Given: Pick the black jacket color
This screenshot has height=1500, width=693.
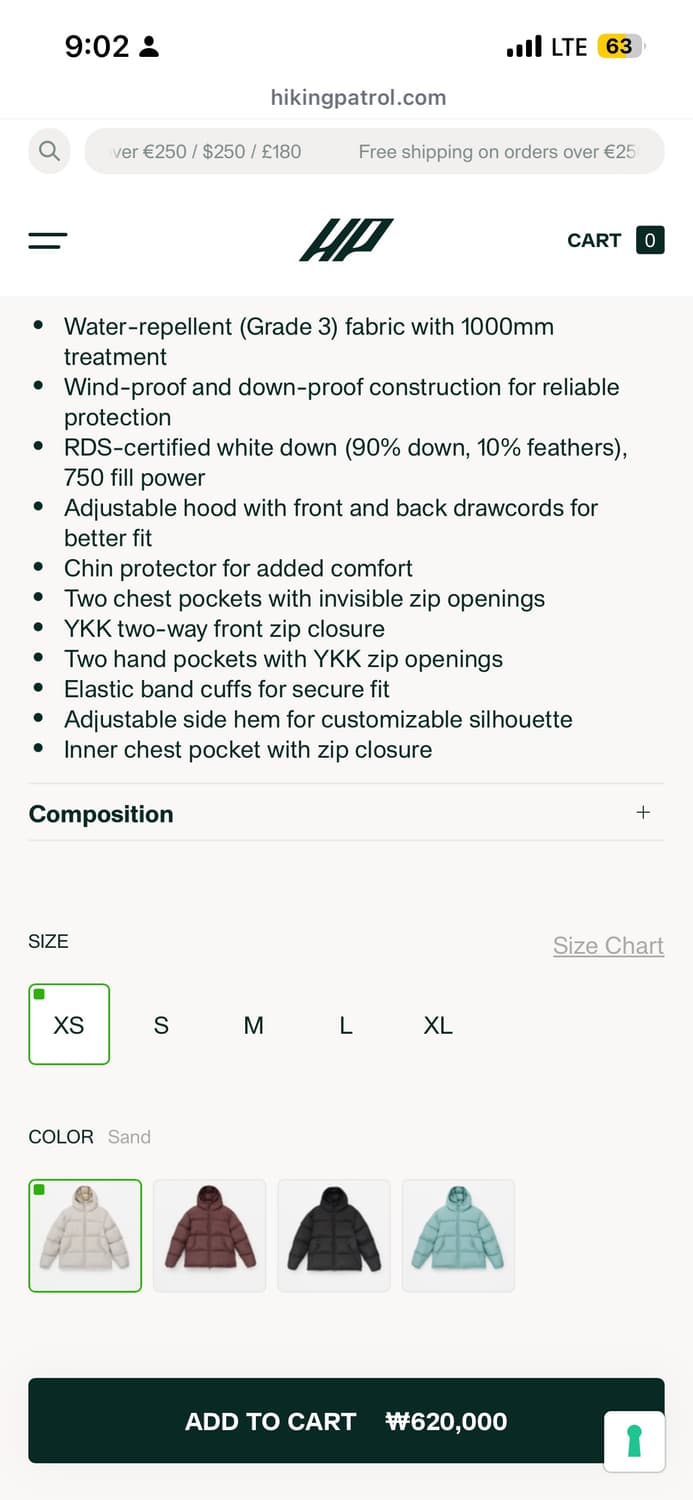Looking at the screenshot, I should pyautogui.click(x=334, y=1236).
